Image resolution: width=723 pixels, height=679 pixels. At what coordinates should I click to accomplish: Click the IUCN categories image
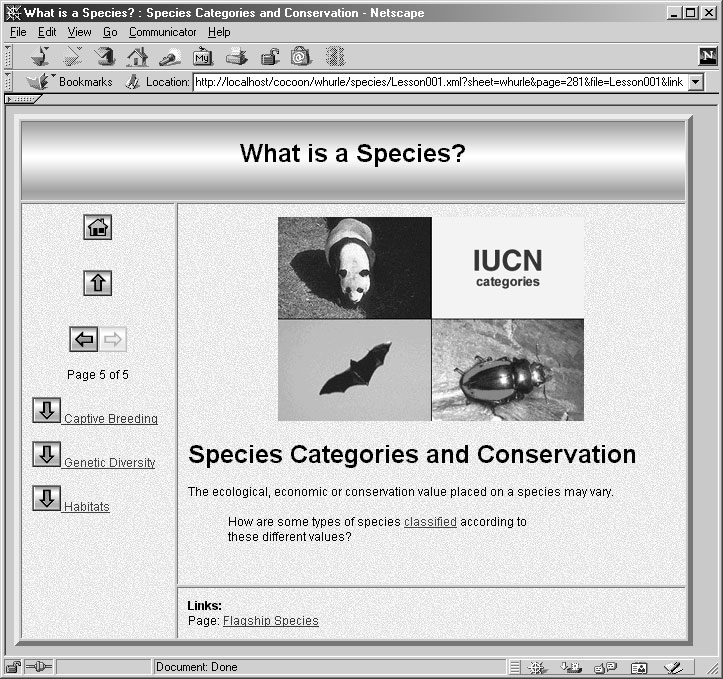click(507, 268)
